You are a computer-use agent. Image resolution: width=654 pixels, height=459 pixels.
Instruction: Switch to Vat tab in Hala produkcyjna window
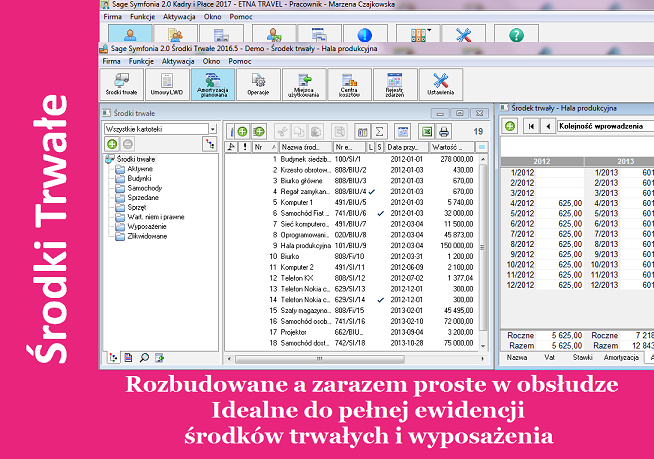[549, 357]
